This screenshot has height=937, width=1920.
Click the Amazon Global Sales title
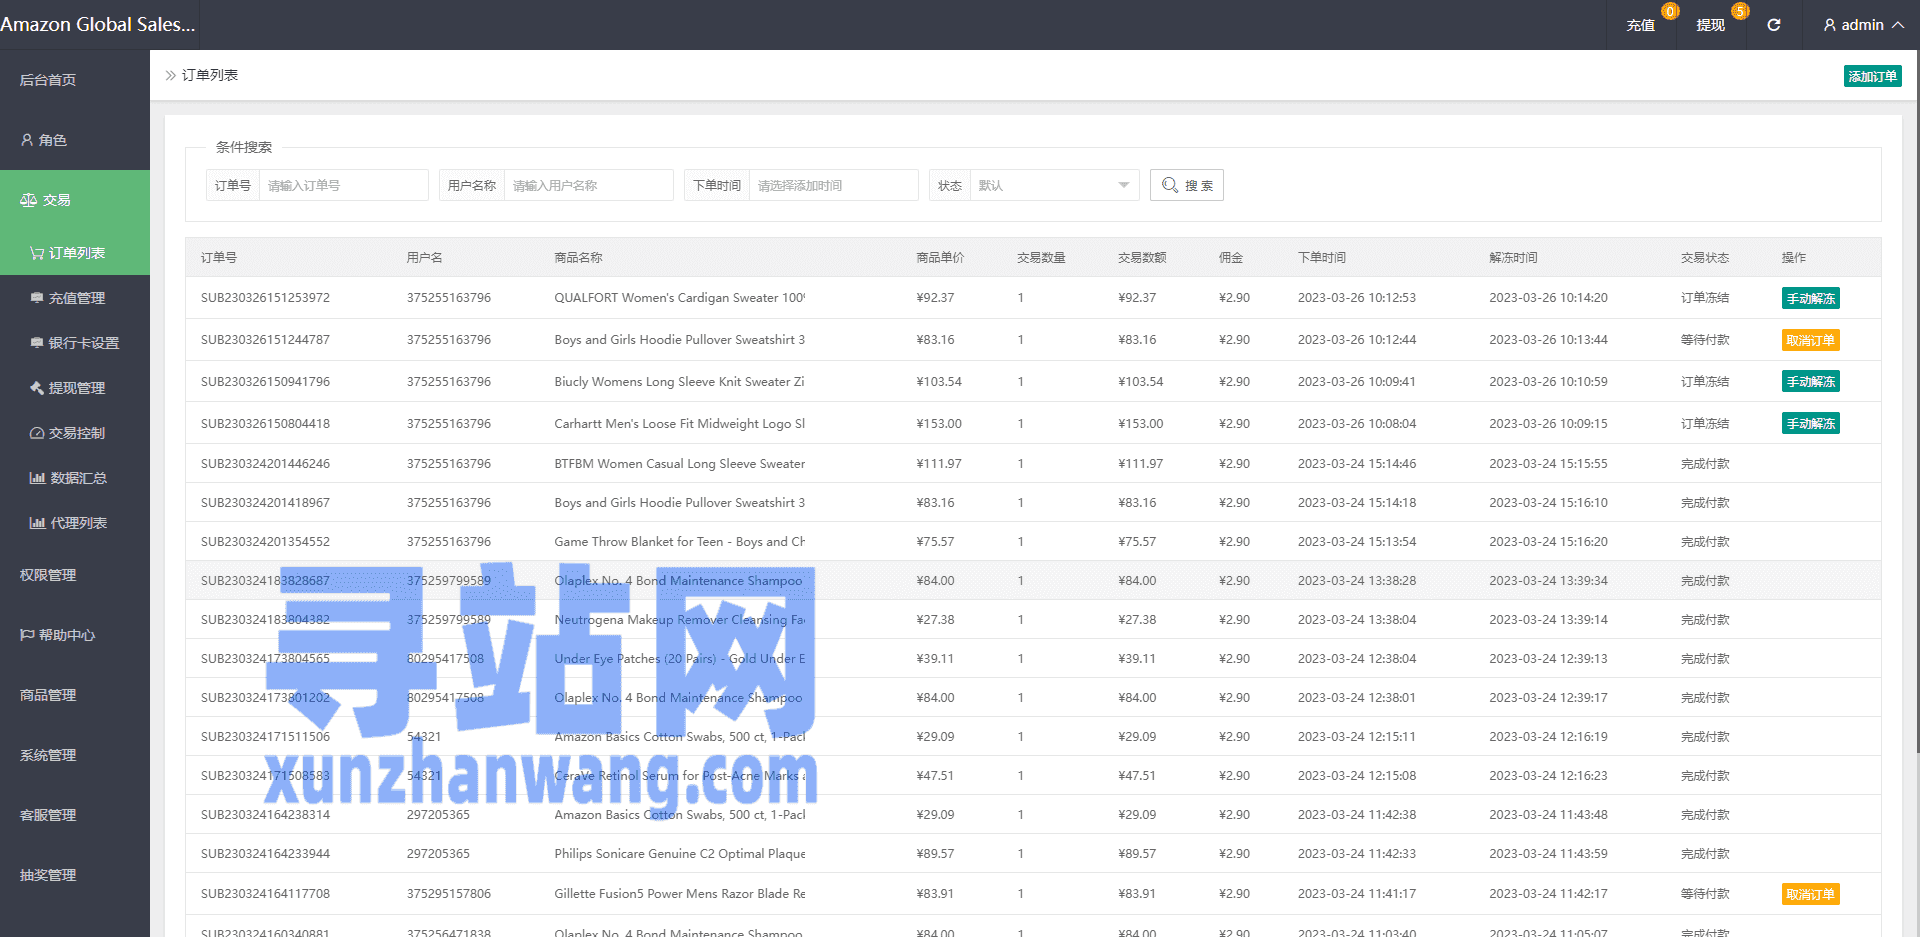pyautogui.click(x=98, y=25)
